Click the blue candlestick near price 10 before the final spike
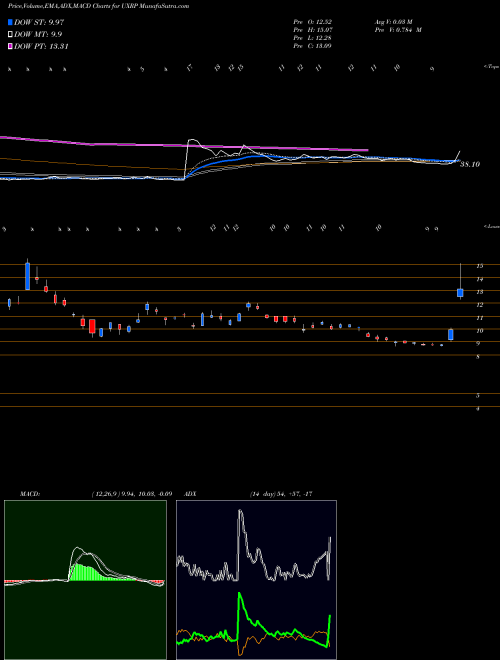The height and width of the screenshot is (660, 500). click(451, 335)
